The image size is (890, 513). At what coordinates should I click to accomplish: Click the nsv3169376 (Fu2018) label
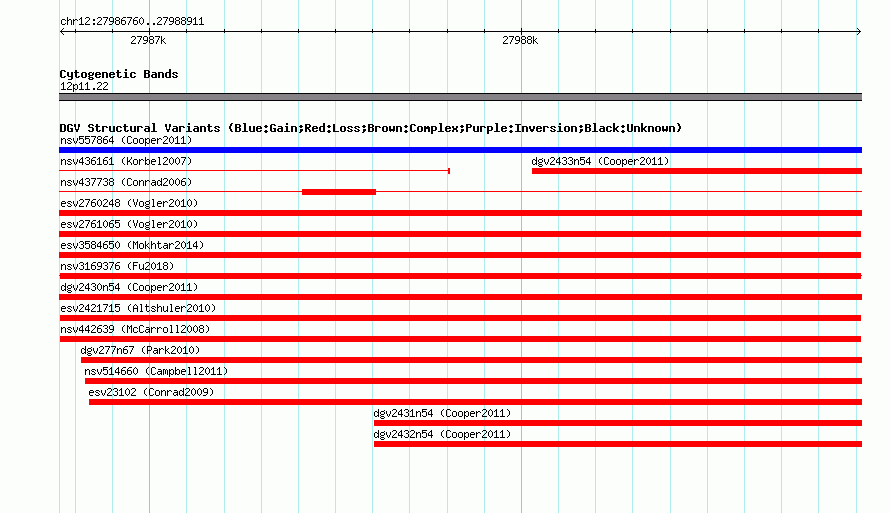click(x=117, y=266)
